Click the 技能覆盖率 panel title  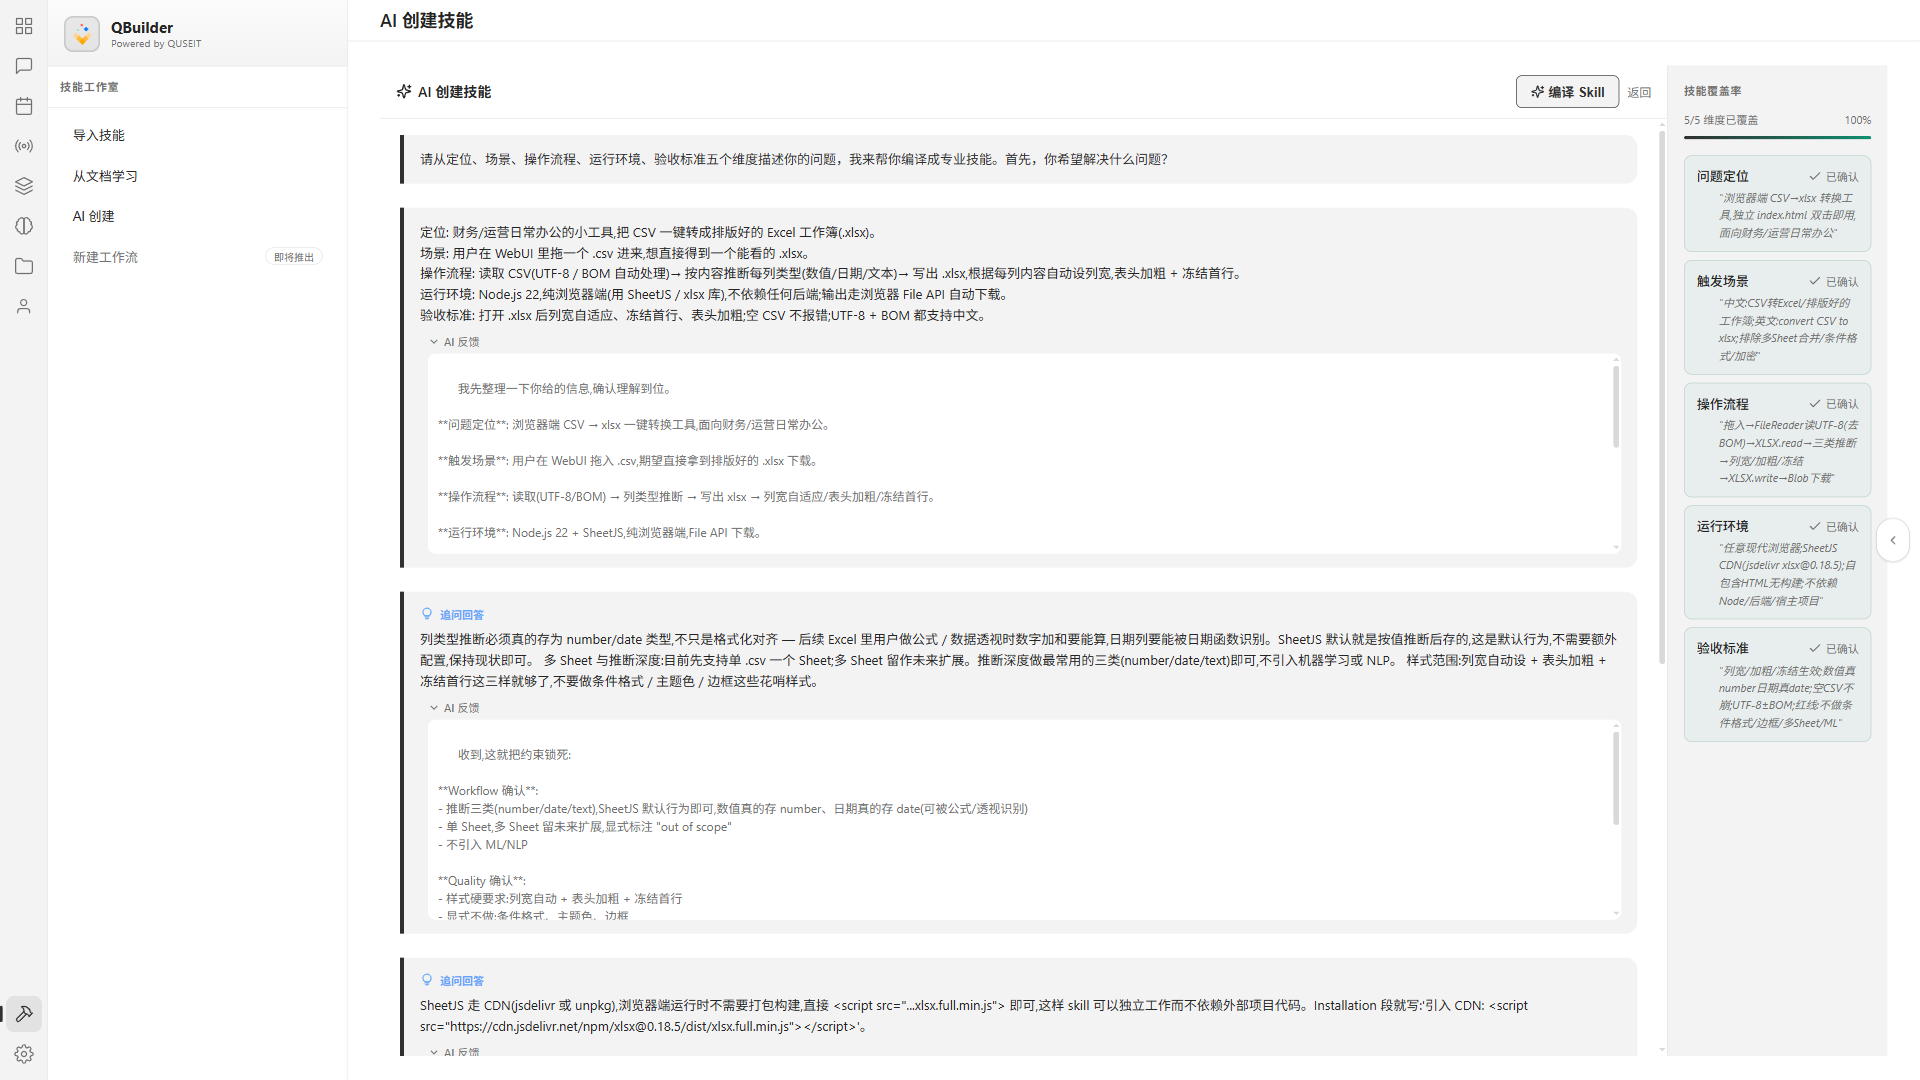click(x=1713, y=91)
